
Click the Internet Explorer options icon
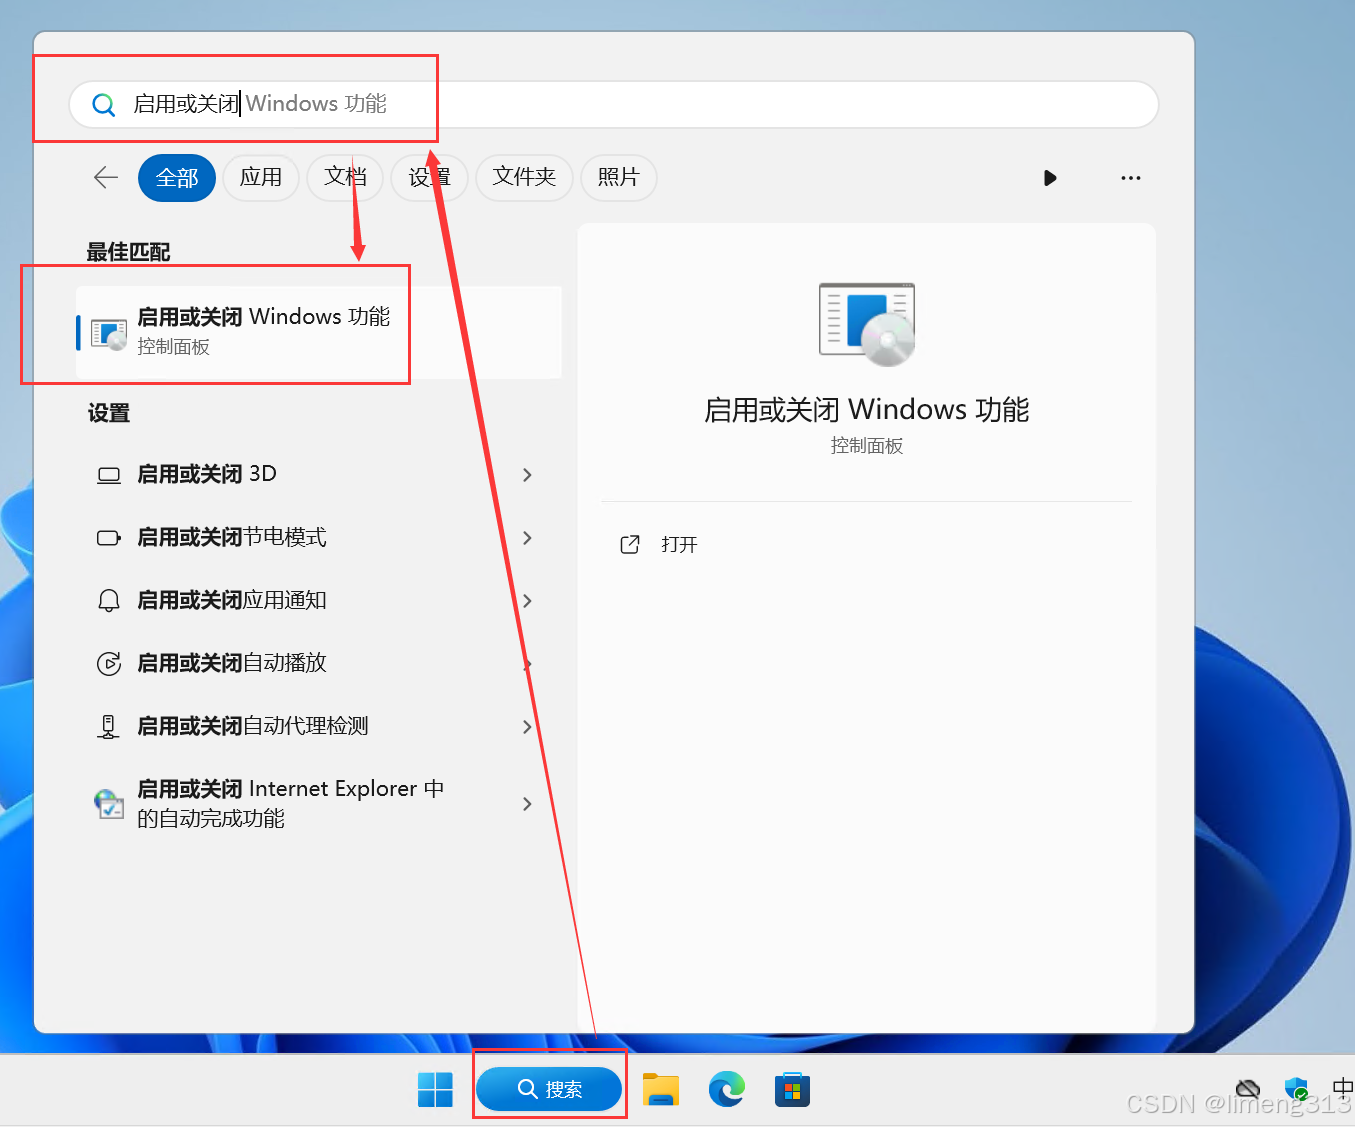click(109, 803)
